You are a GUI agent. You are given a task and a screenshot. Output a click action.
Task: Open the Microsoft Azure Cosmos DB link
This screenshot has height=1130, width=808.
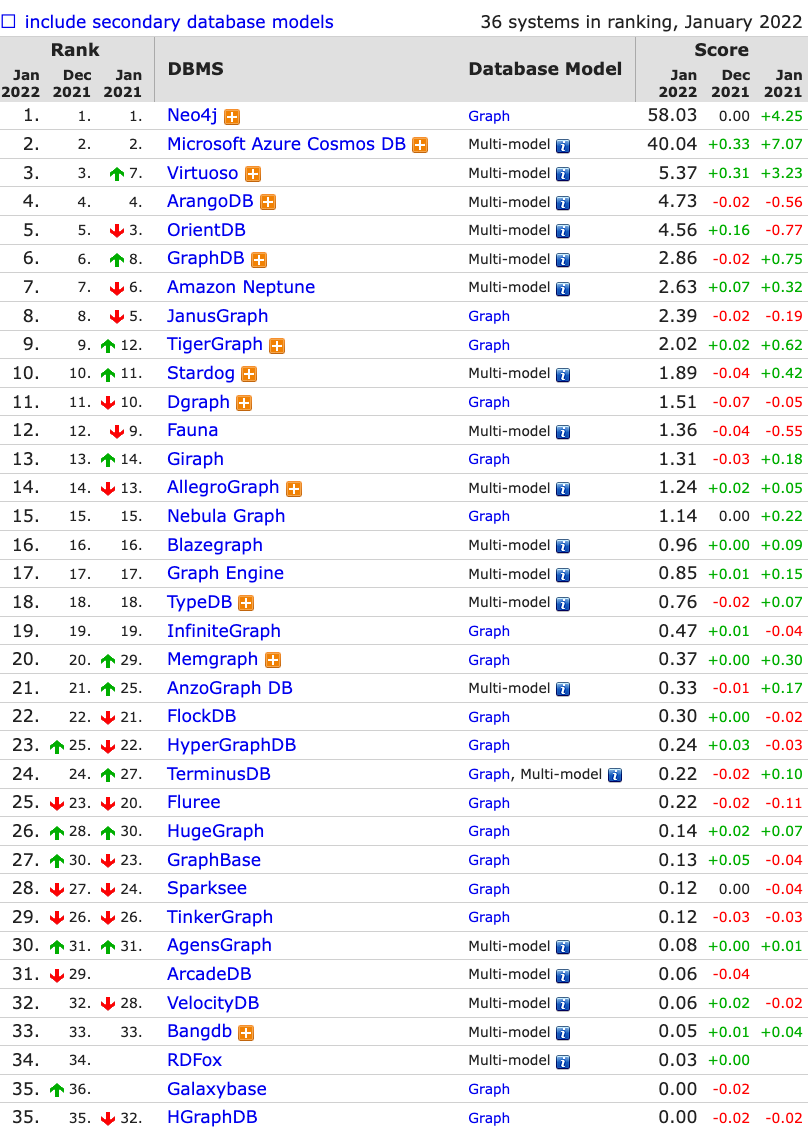[286, 144]
